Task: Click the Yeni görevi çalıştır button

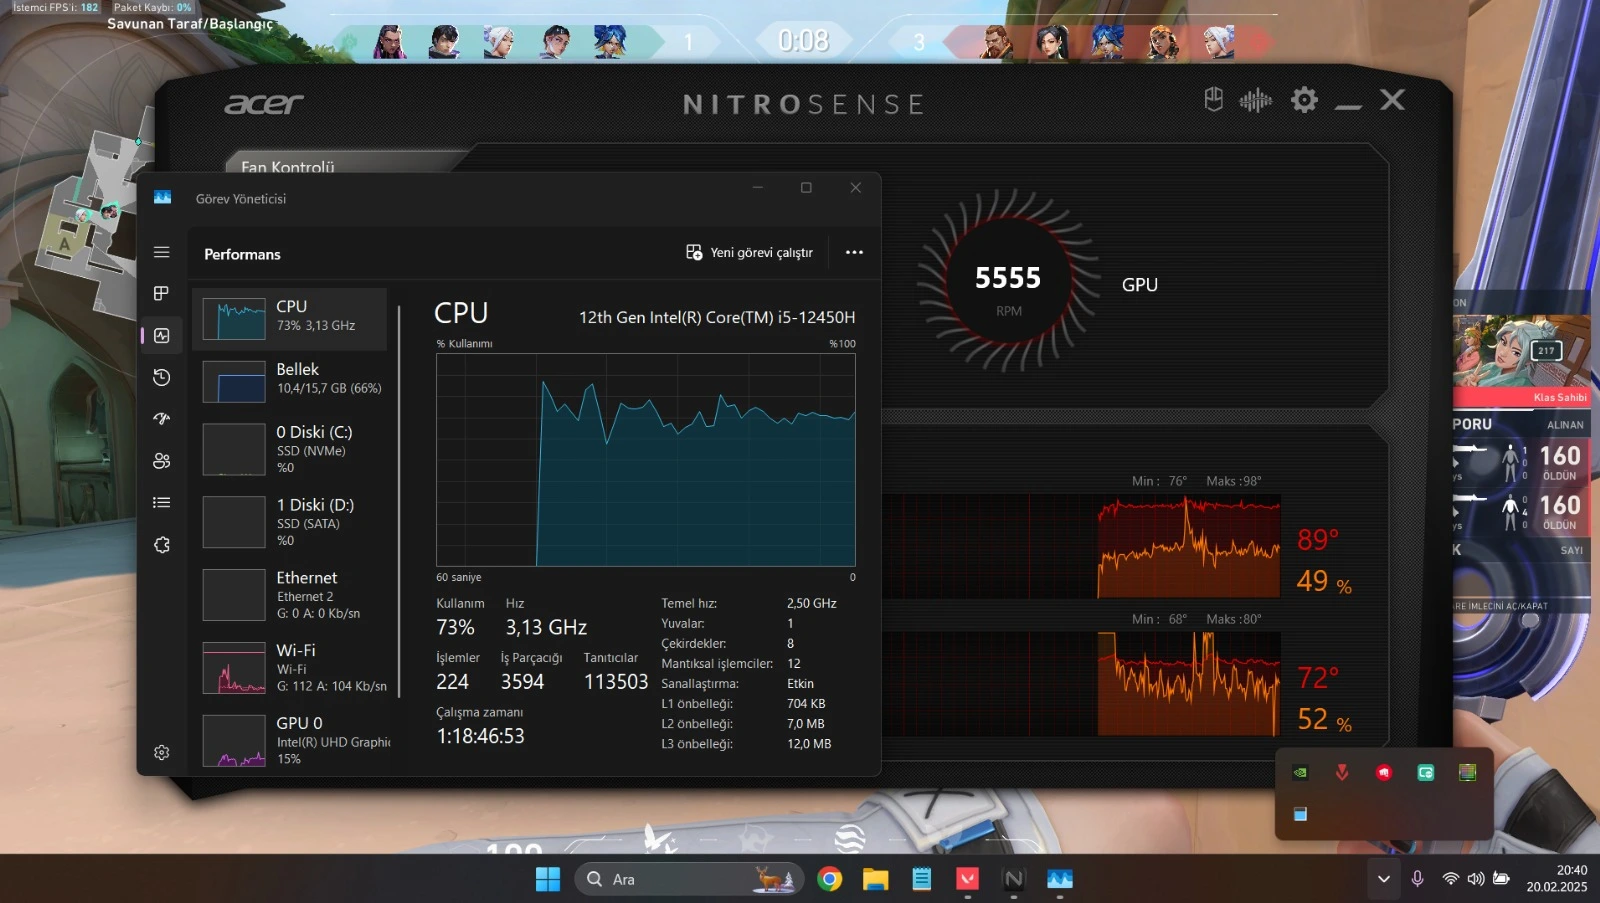Action: (x=749, y=253)
